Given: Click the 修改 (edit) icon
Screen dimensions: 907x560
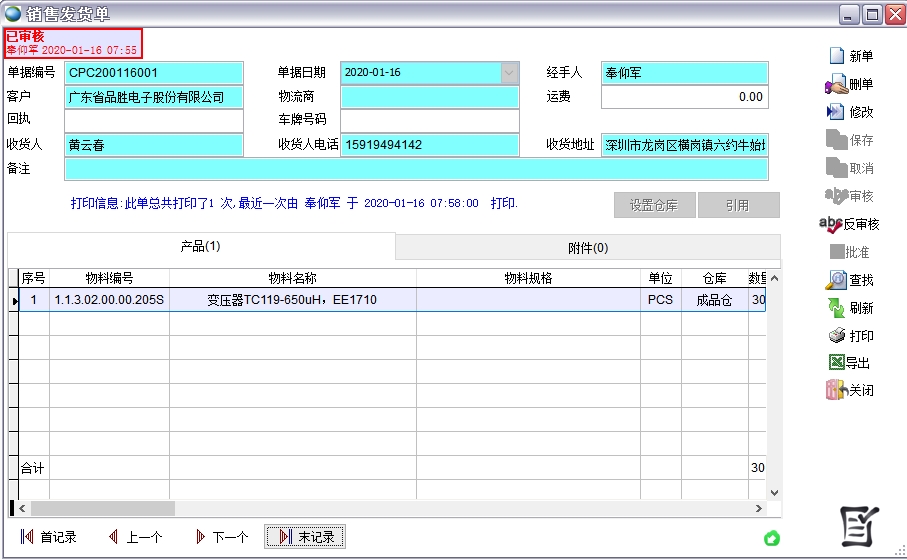Looking at the screenshot, I should point(836,113).
